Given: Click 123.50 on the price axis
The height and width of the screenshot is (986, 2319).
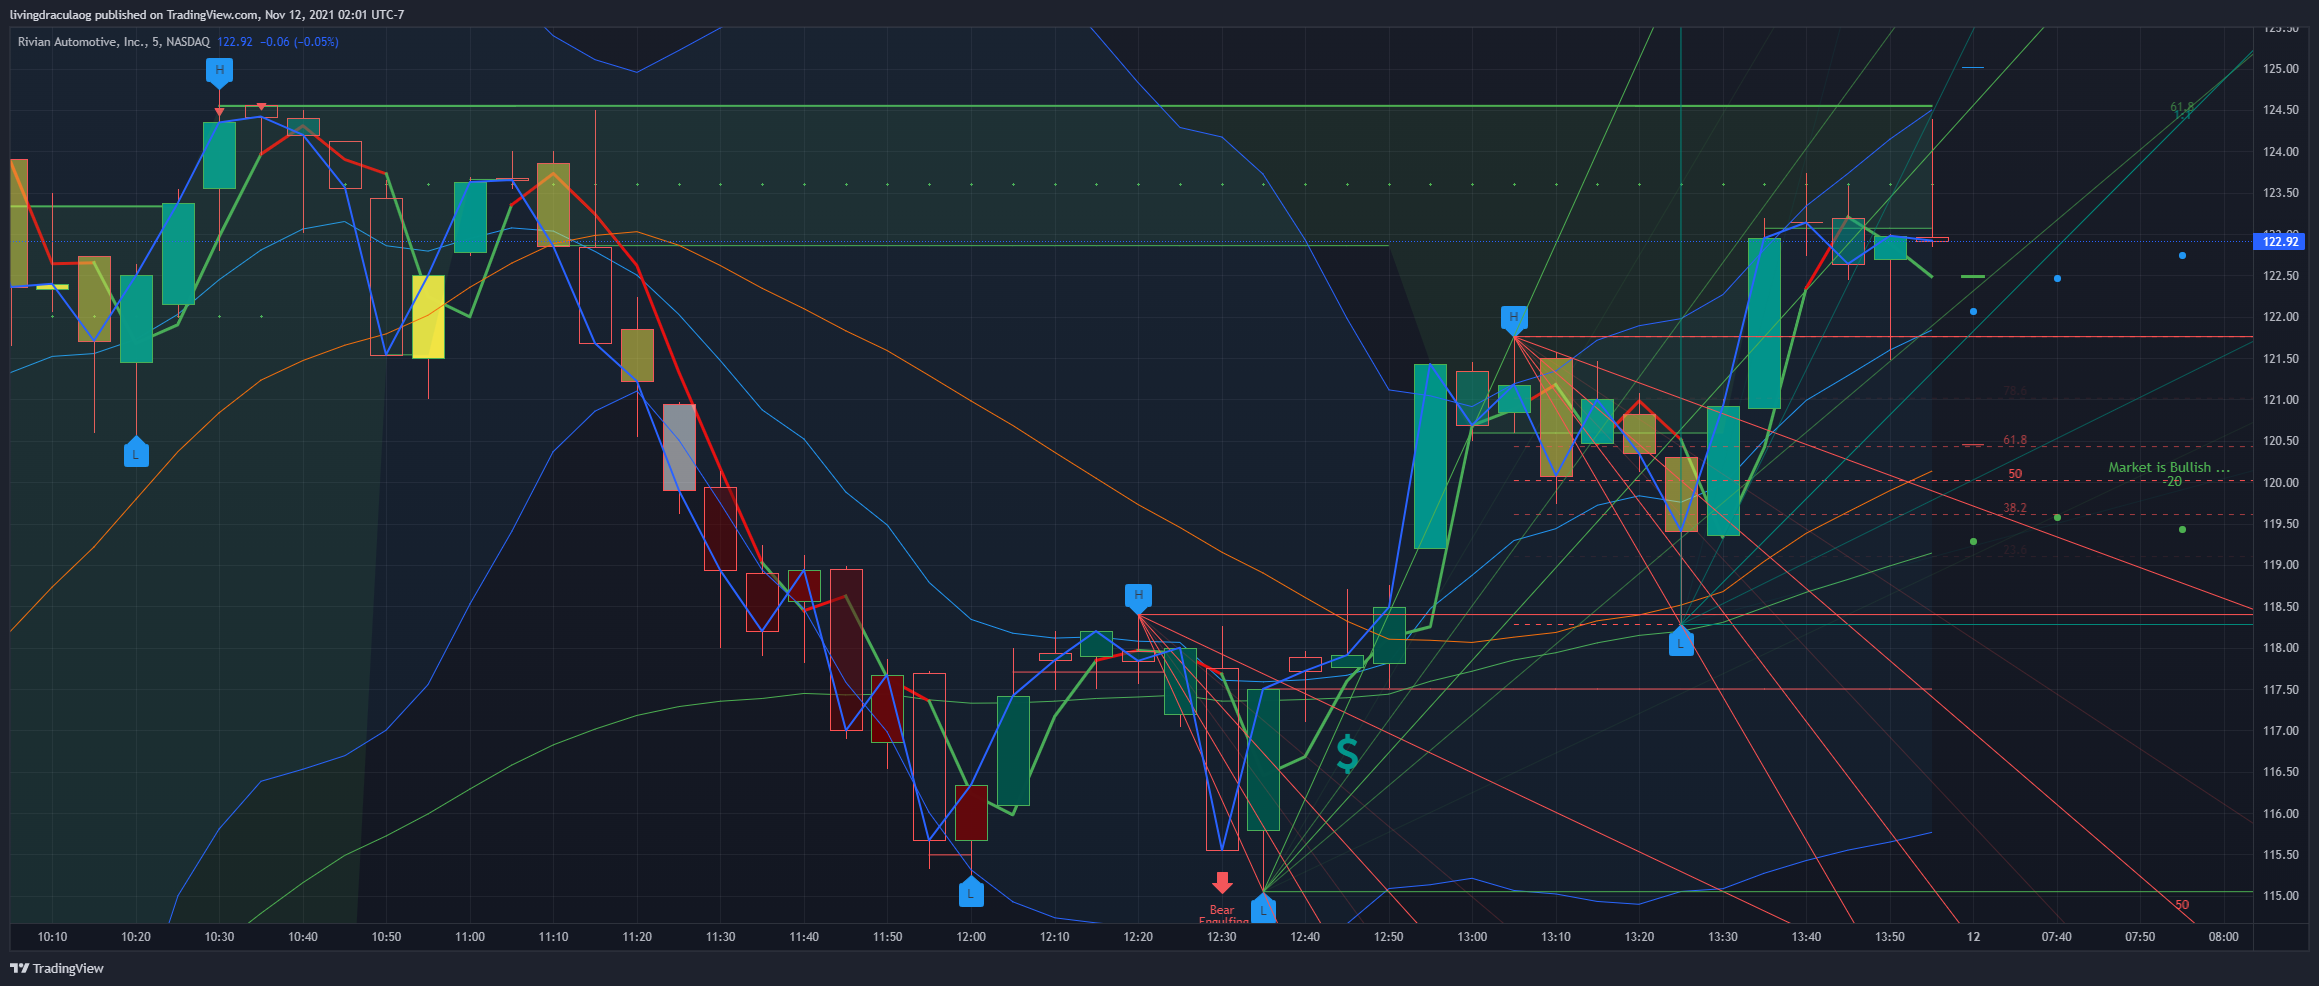Looking at the screenshot, I should [2280, 193].
